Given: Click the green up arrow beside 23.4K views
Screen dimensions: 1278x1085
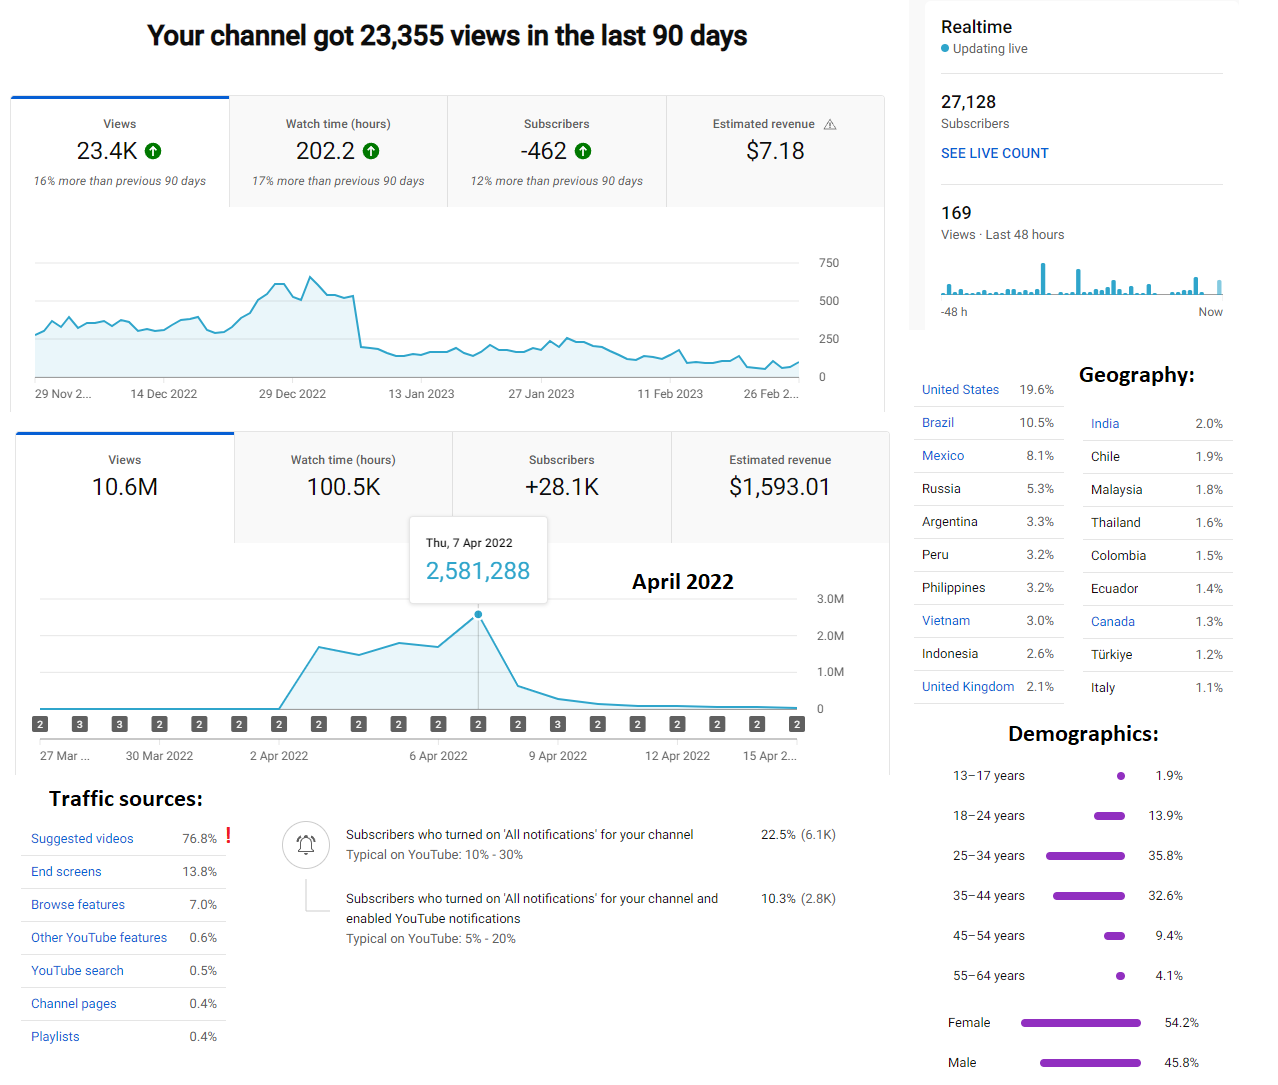Looking at the screenshot, I should (153, 151).
